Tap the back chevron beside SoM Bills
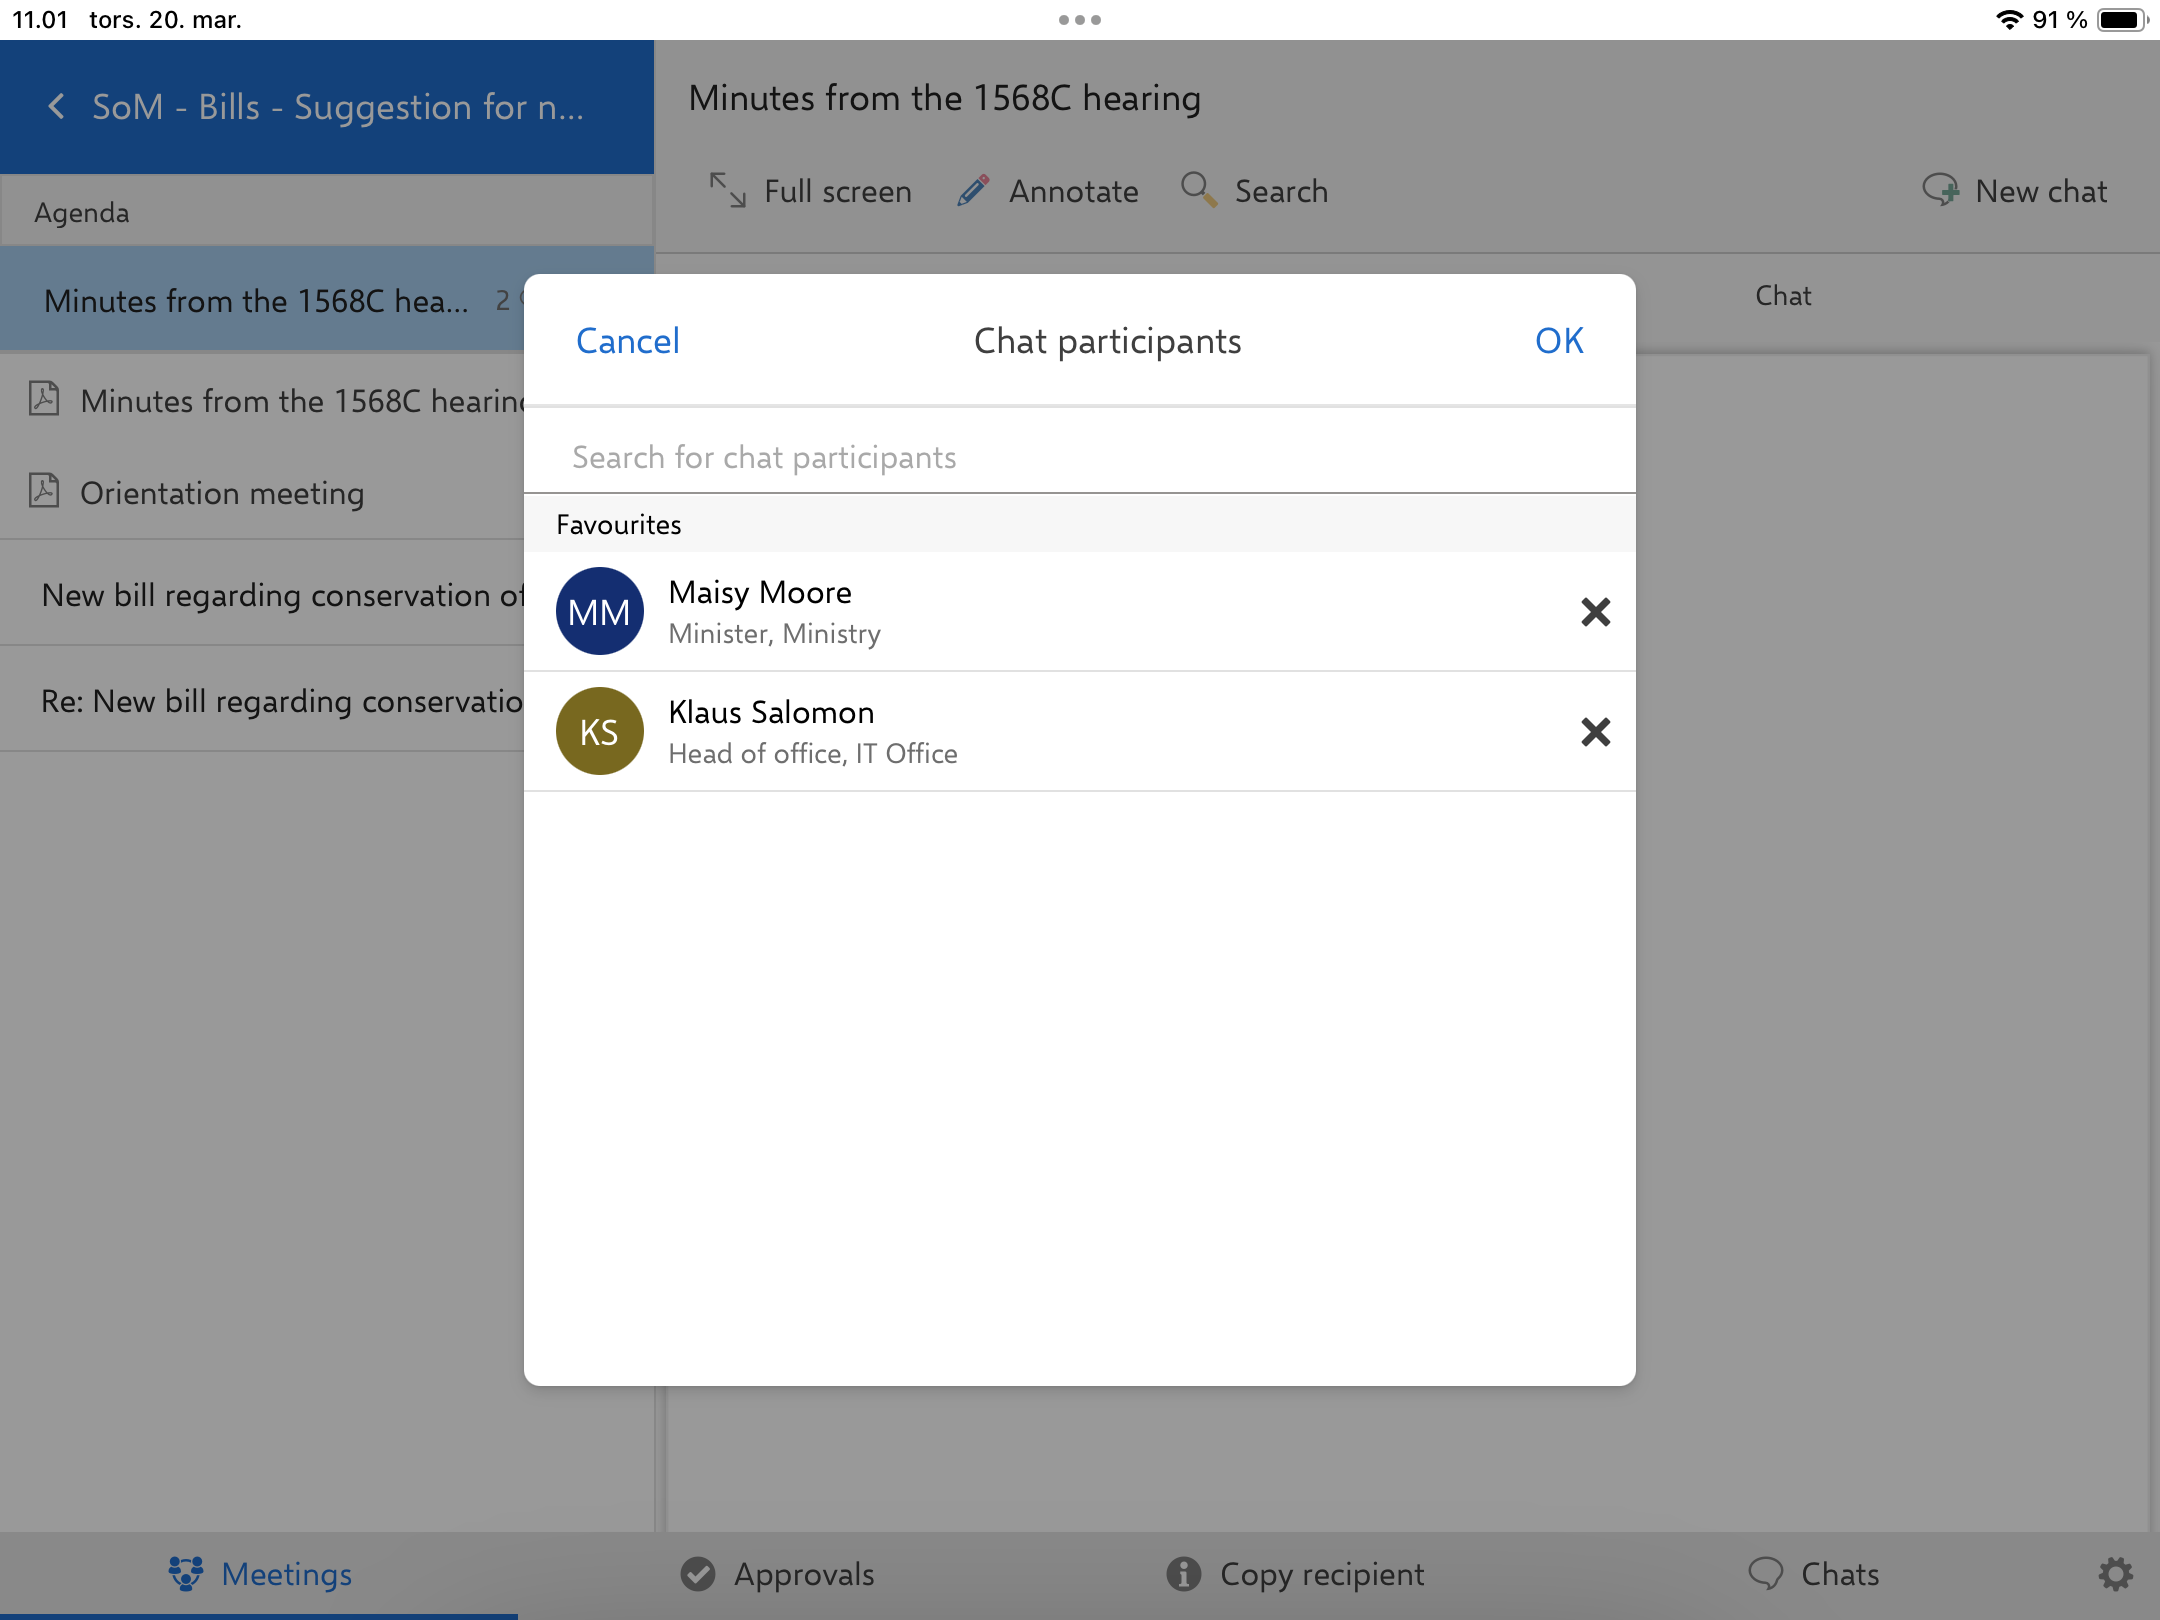The image size is (2160, 1620). coord(57,107)
